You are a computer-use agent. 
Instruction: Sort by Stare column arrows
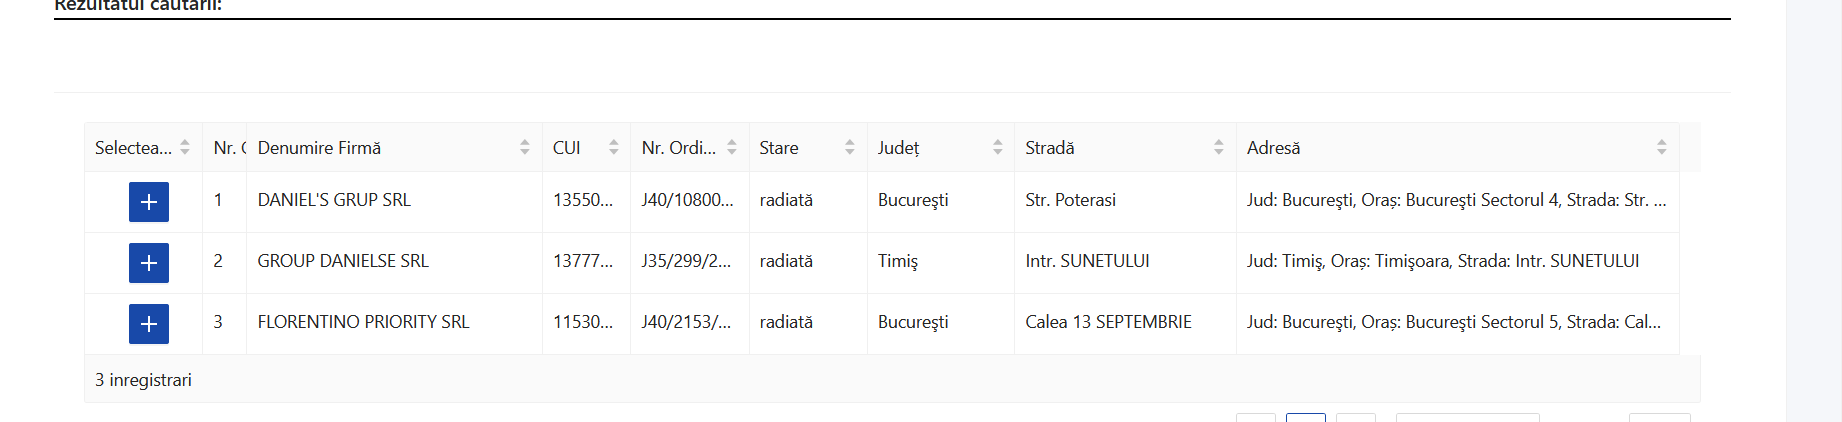pyautogui.click(x=850, y=148)
